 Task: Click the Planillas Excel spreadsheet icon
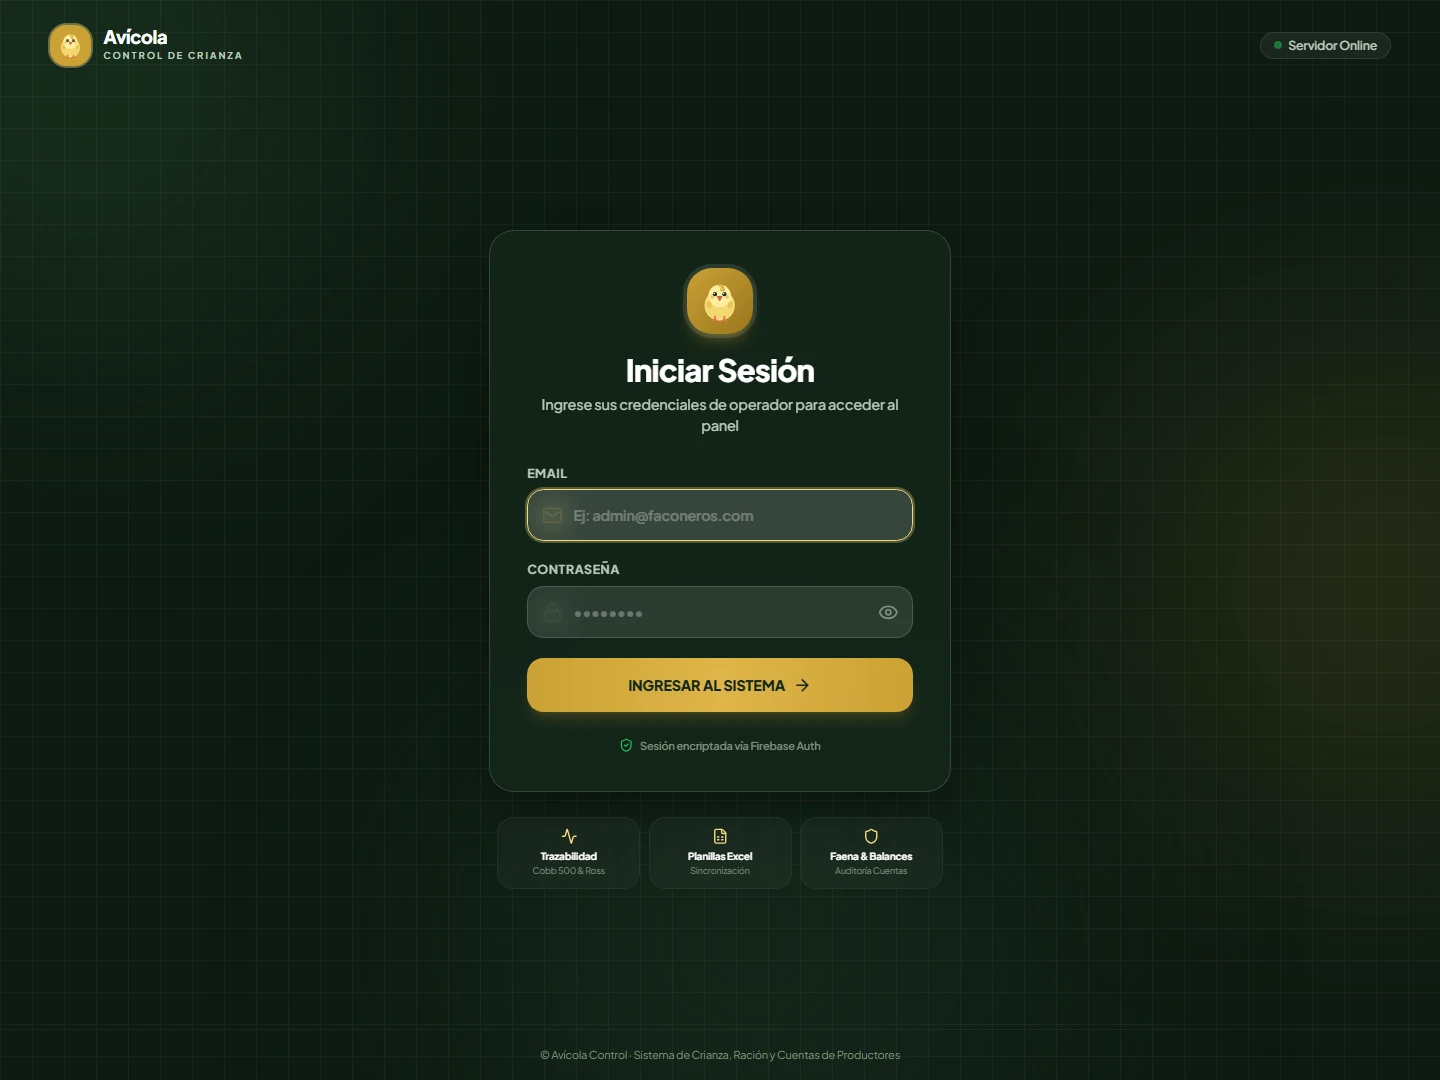(720, 836)
